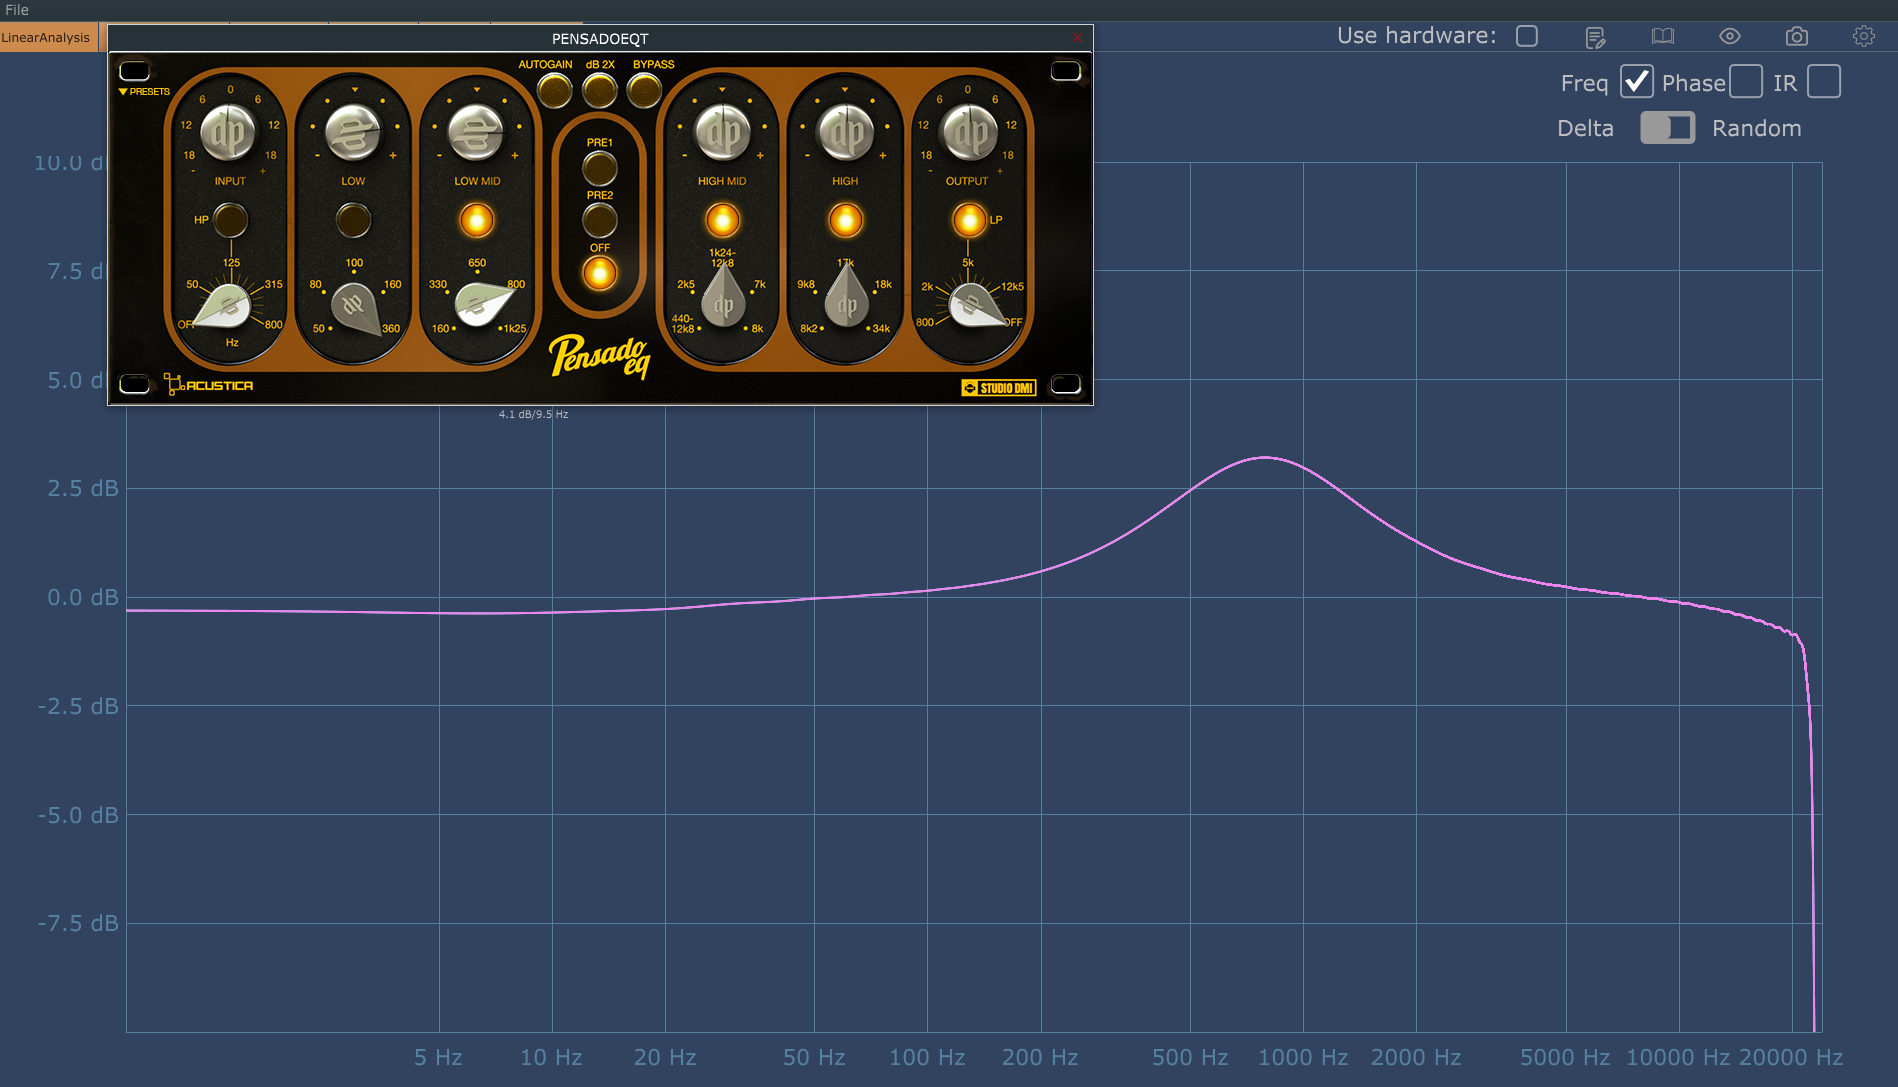Click the HIGH frequency selector knob
This screenshot has width=1898, height=1087.
pos(847,298)
